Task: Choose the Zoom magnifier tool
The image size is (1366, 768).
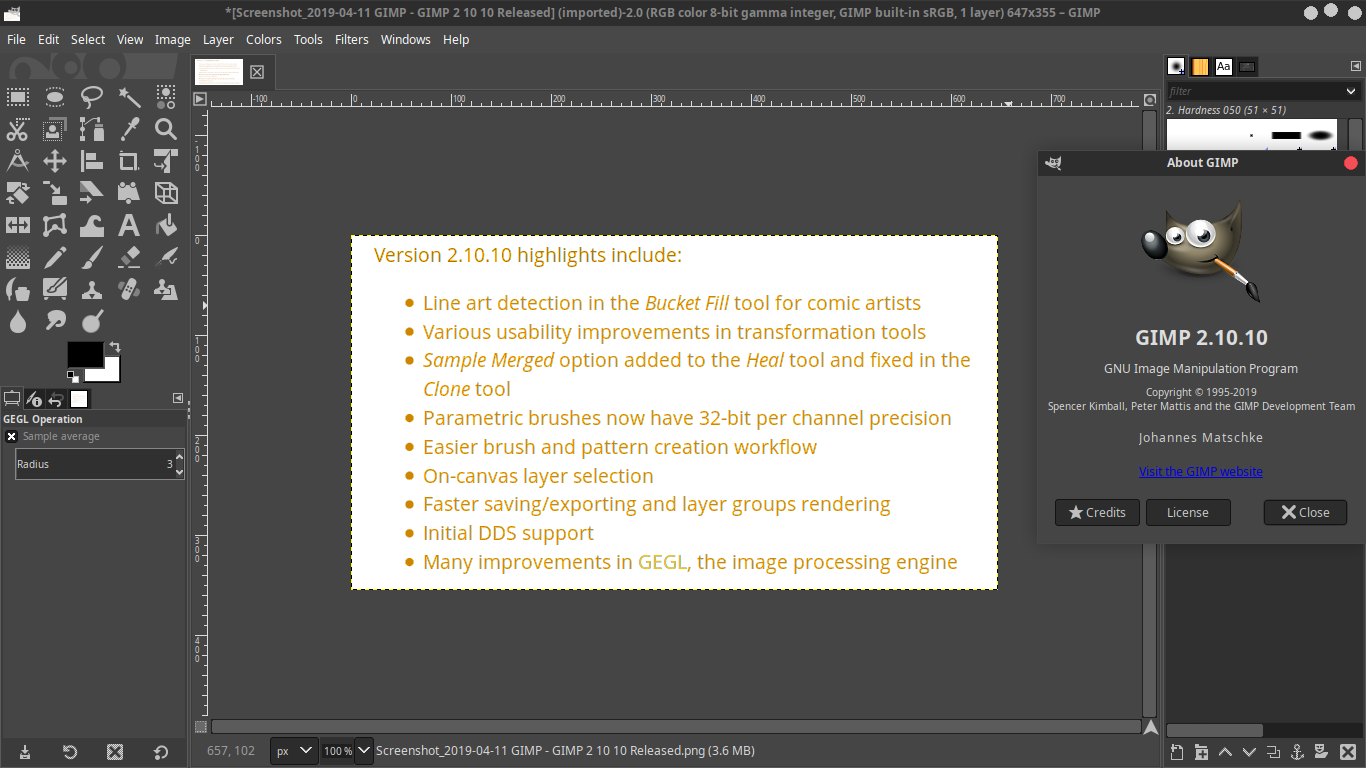Action: tap(166, 129)
